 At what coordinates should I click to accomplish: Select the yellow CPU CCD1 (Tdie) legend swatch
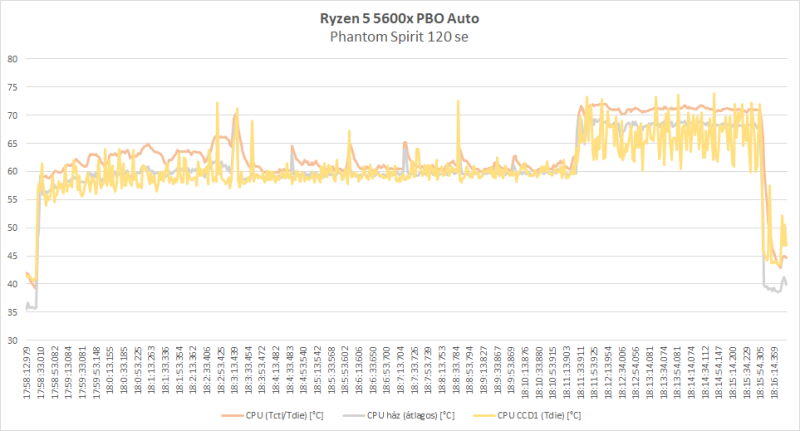click(x=484, y=416)
